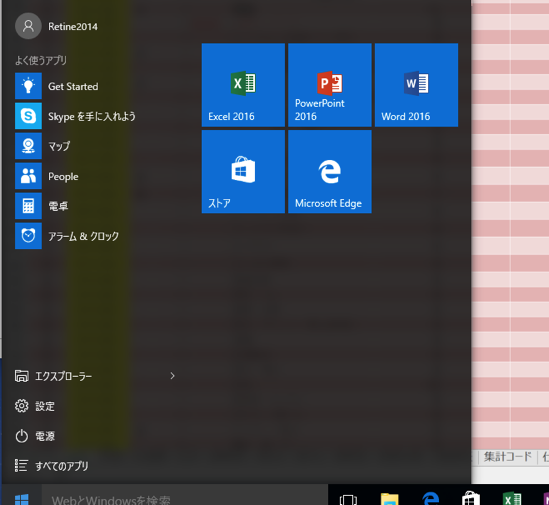Open the Excel 2016 tile
The width and height of the screenshot is (549, 505).
243,85
